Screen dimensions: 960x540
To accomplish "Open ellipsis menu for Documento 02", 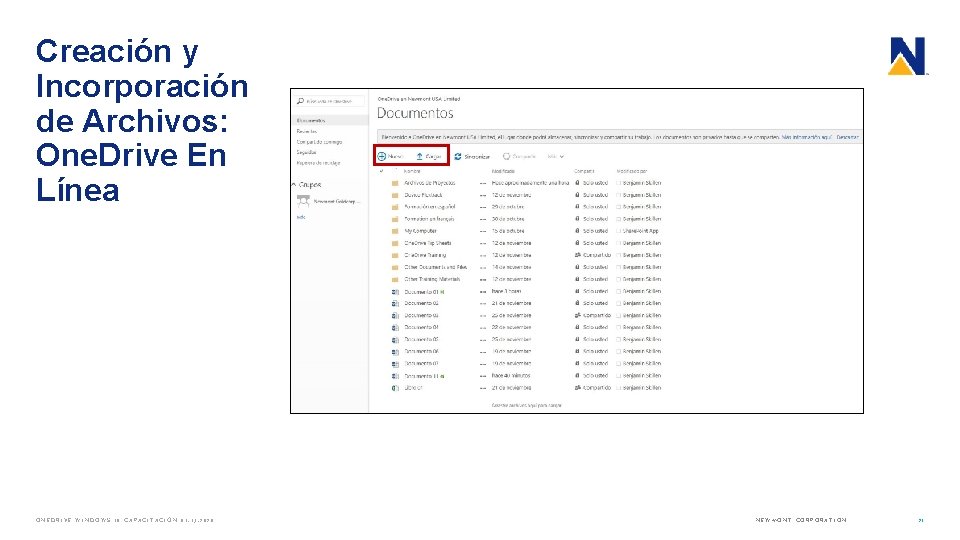I will click(x=483, y=304).
